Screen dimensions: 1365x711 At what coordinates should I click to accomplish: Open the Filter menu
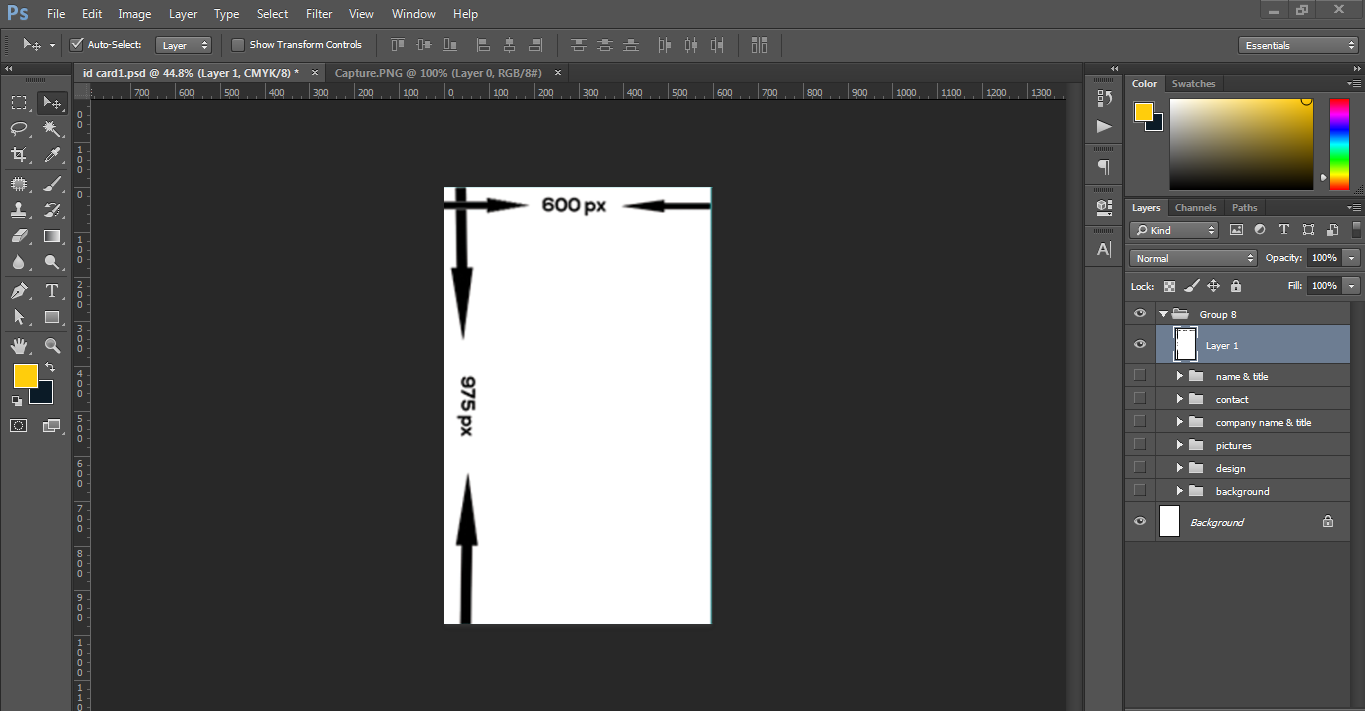319,14
